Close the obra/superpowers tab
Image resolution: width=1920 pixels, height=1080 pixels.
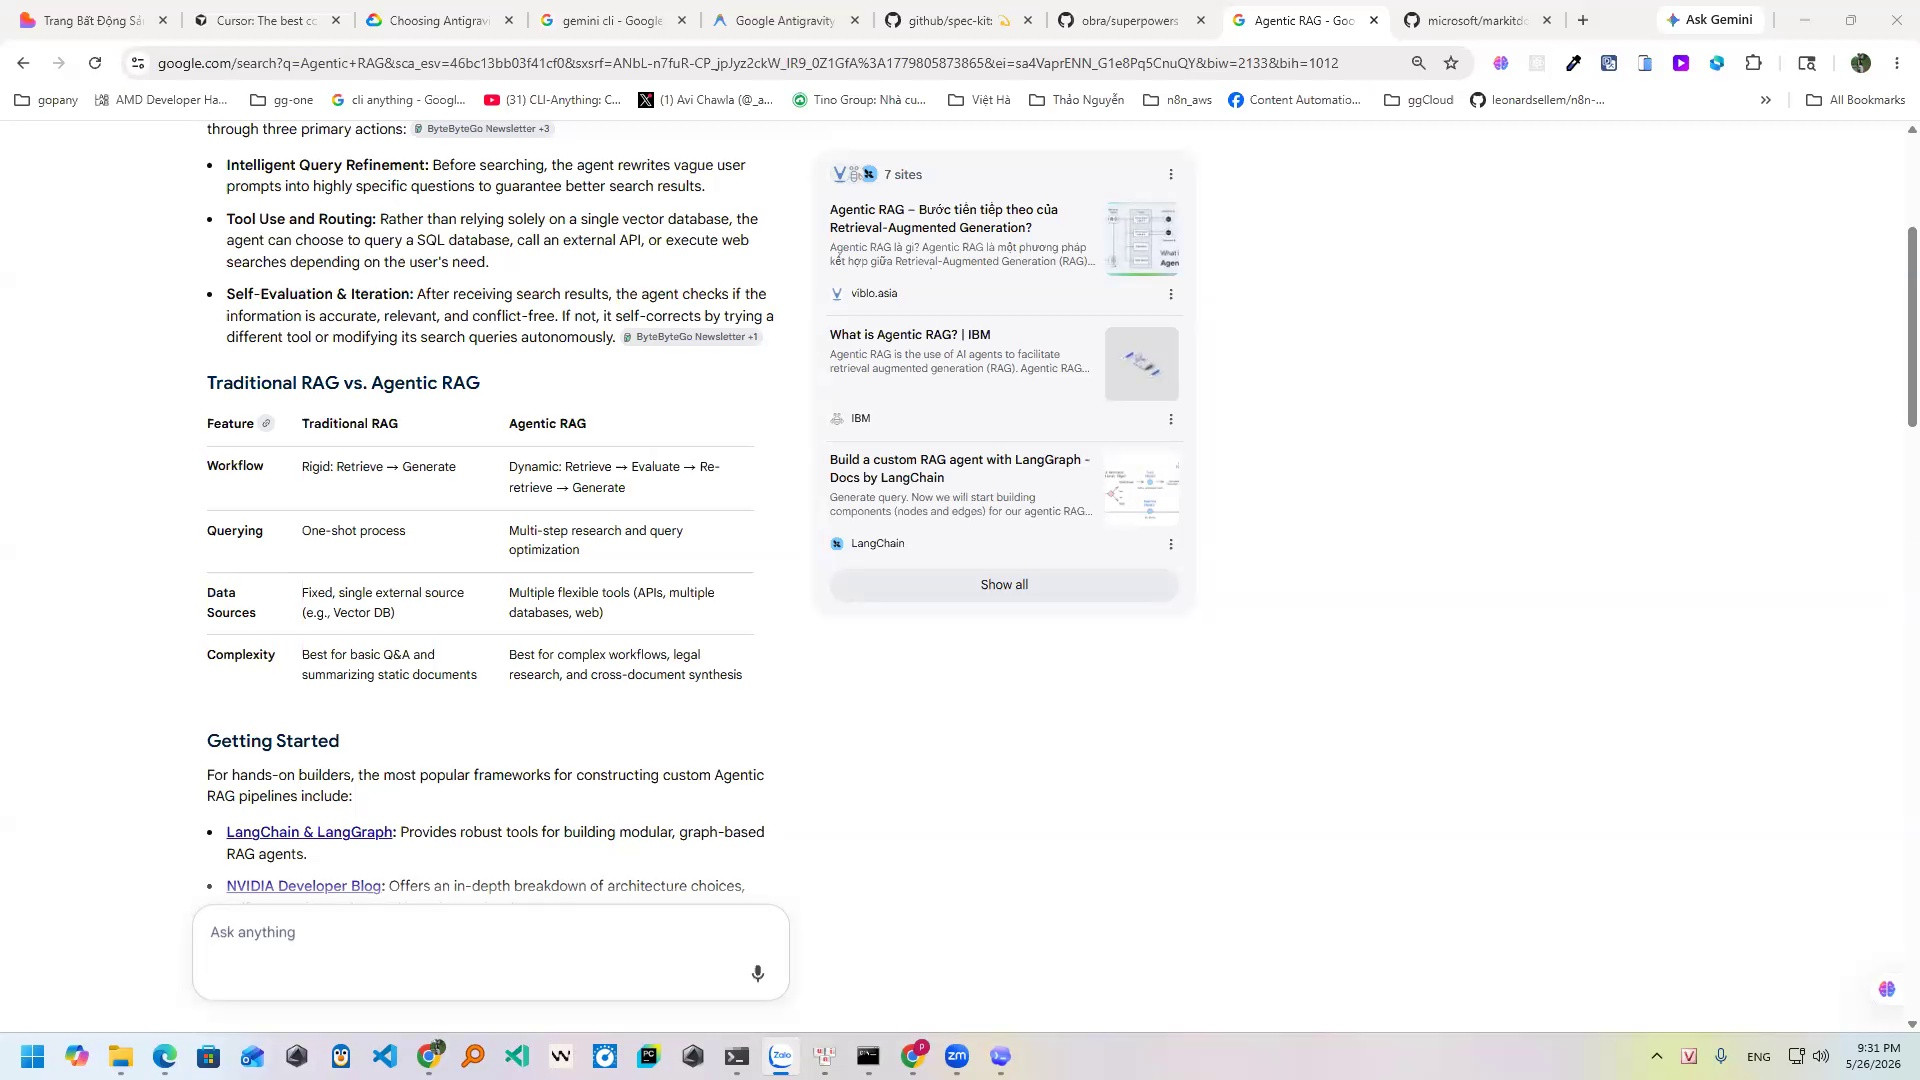(1201, 20)
